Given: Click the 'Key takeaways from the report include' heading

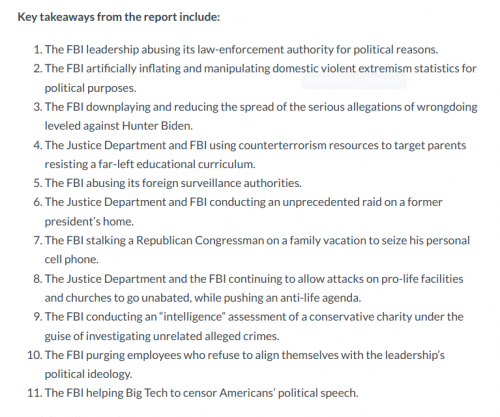Looking at the screenshot, I should tap(119, 17).
